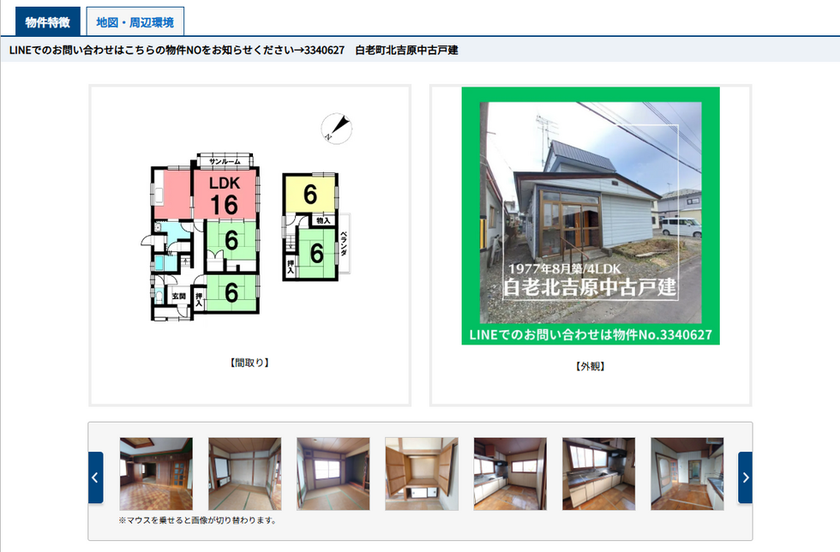Open the exterior house photo
This screenshot has height=552, width=840.
[x=590, y=216]
